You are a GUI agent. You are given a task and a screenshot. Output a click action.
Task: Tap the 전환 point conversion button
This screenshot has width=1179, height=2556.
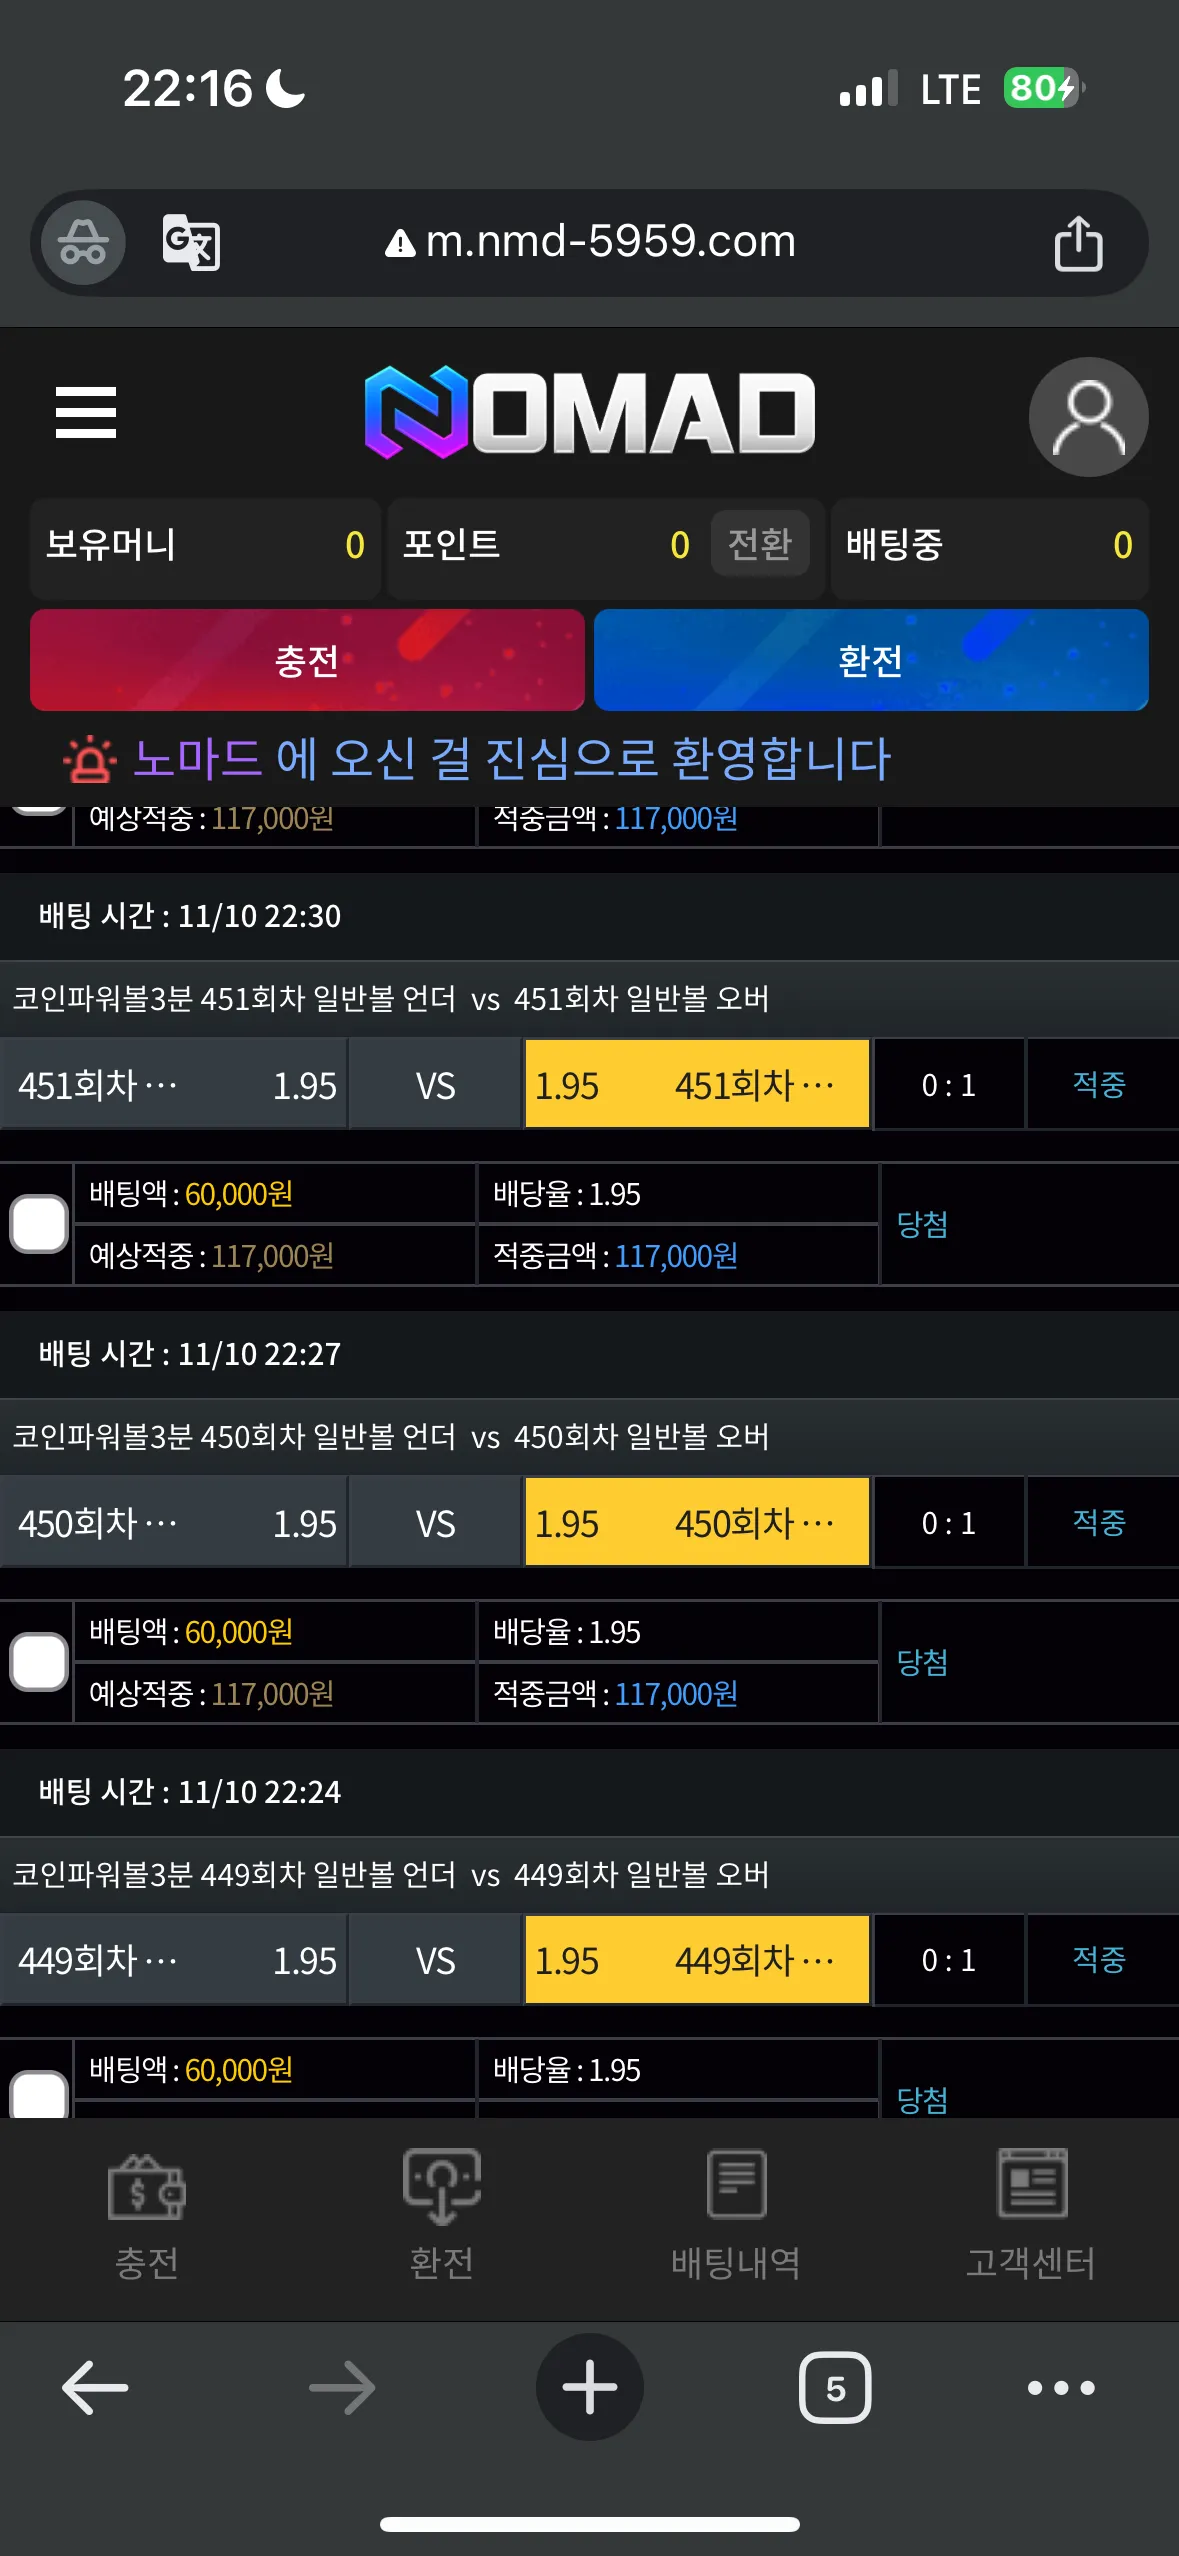(760, 544)
